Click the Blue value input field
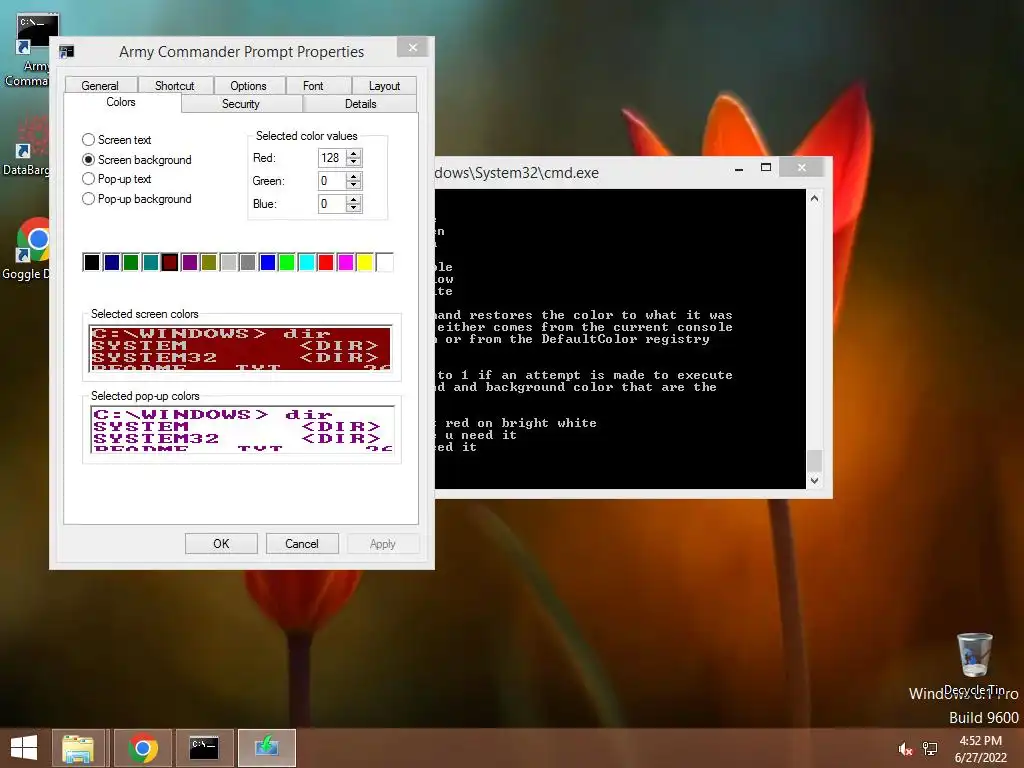1024x768 pixels. (332, 204)
